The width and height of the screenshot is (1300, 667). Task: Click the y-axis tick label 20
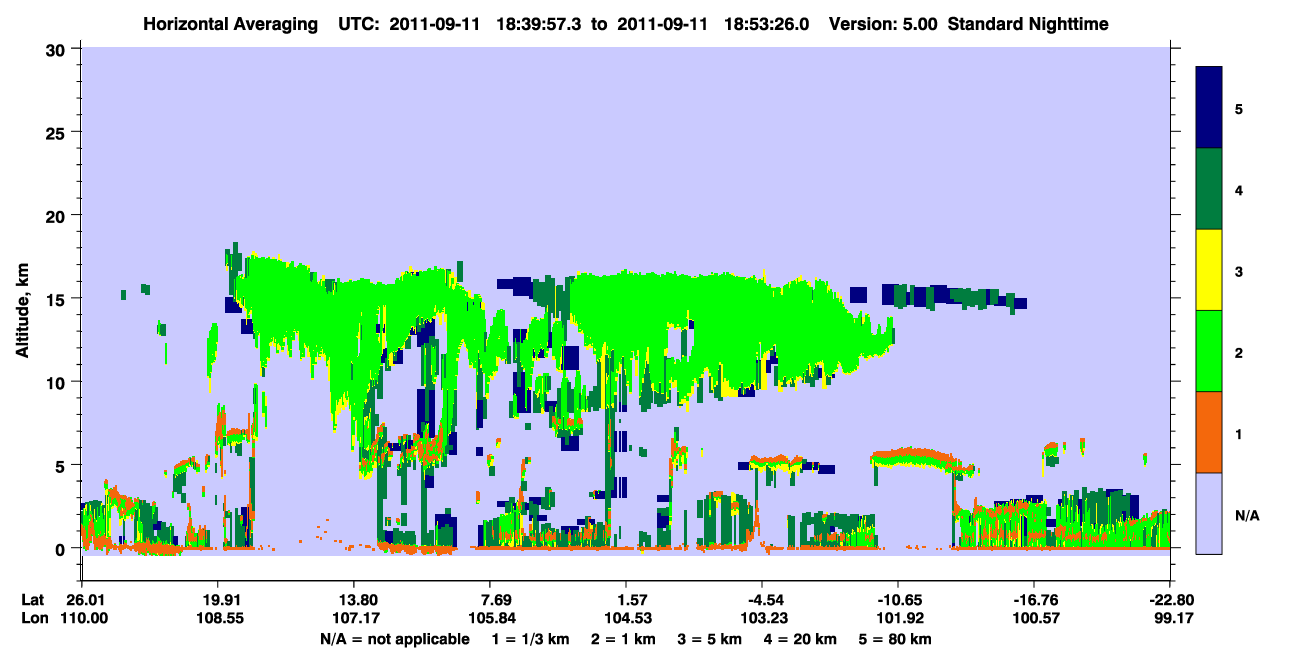pyautogui.click(x=58, y=215)
